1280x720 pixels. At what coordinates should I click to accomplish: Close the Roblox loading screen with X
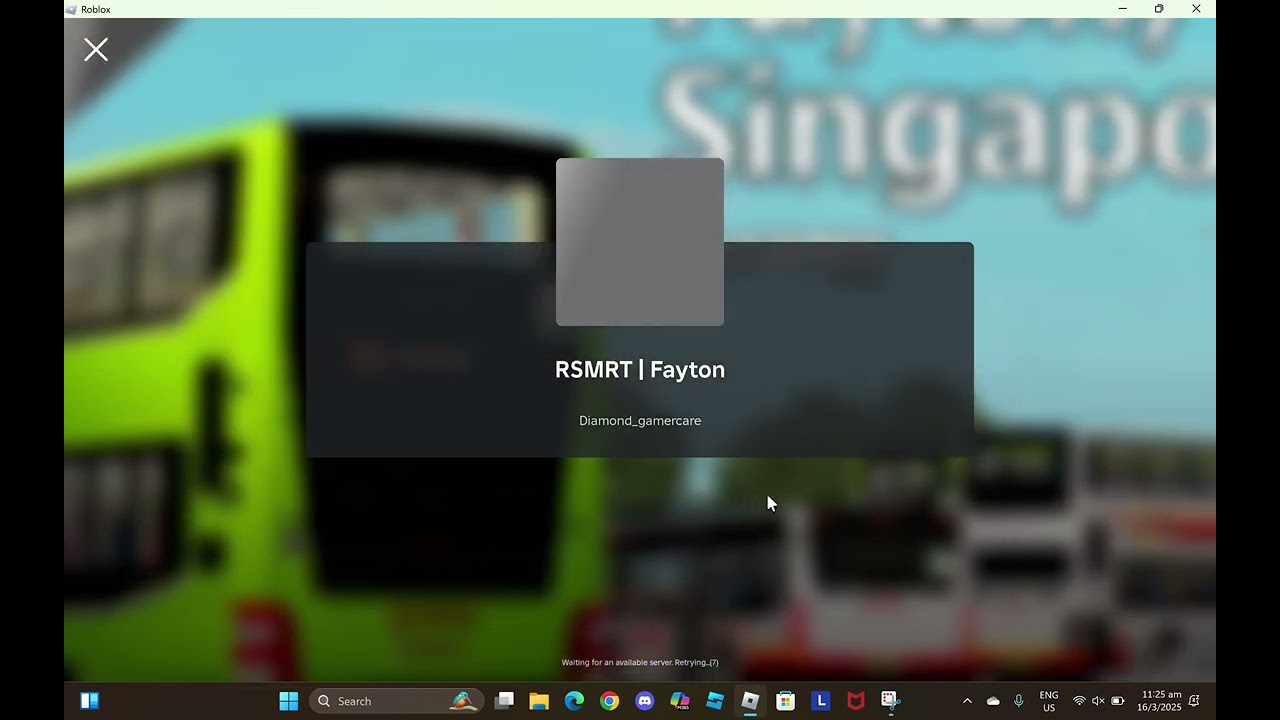click(96, 49)
